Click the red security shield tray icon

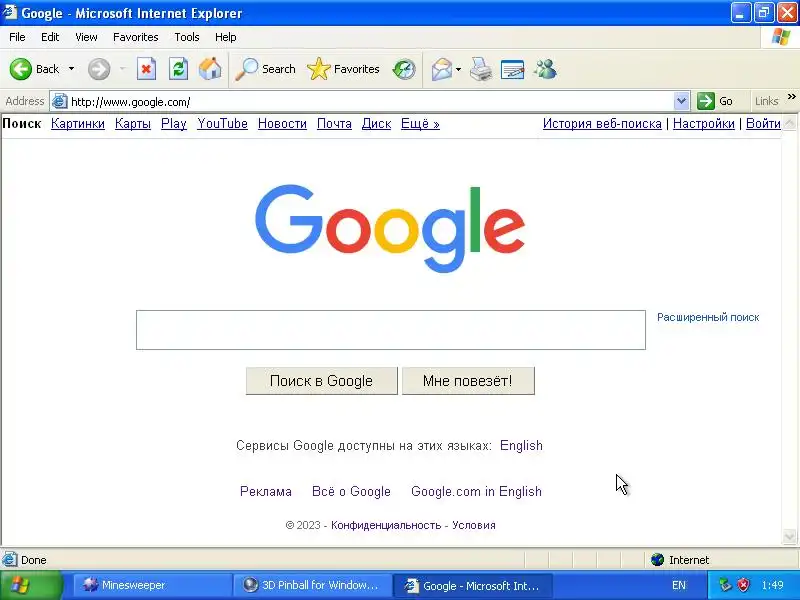744,585
